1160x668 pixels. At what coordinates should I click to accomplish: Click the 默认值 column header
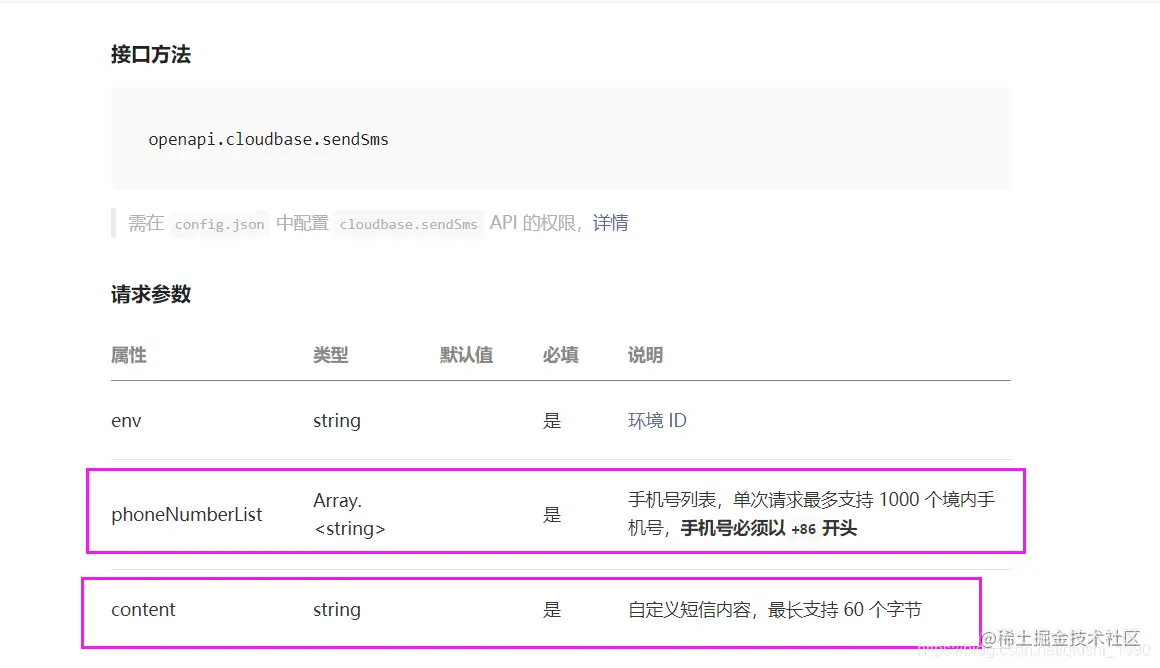click(x=466, y=355)
